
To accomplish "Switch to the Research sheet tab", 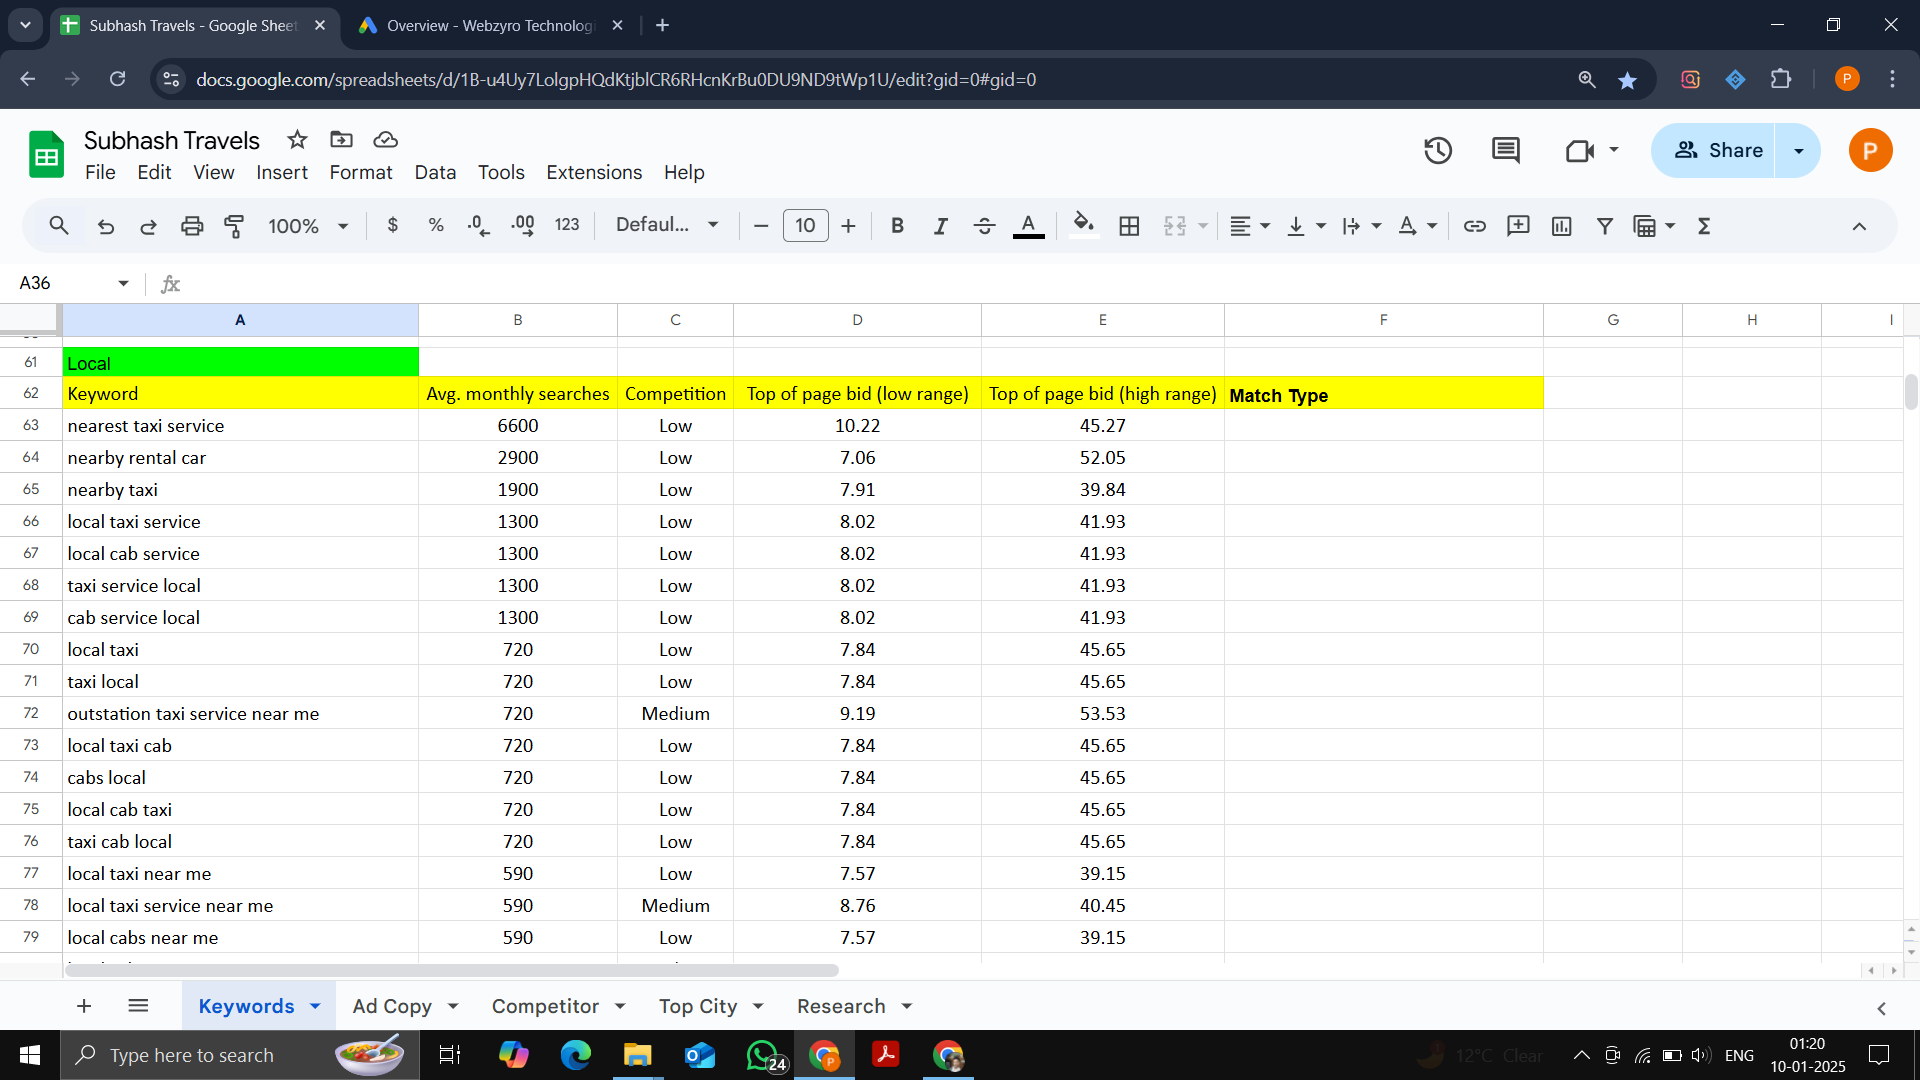I will [841, 1007].
